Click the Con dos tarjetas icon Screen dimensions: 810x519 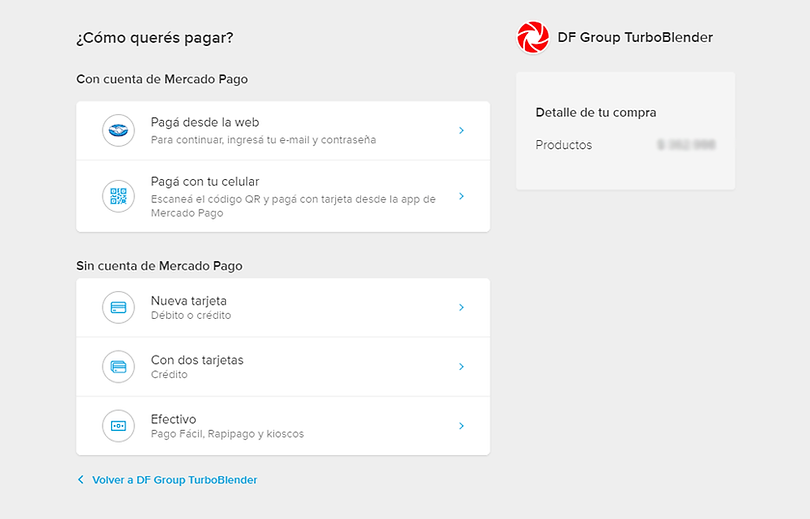click(118, 367)
